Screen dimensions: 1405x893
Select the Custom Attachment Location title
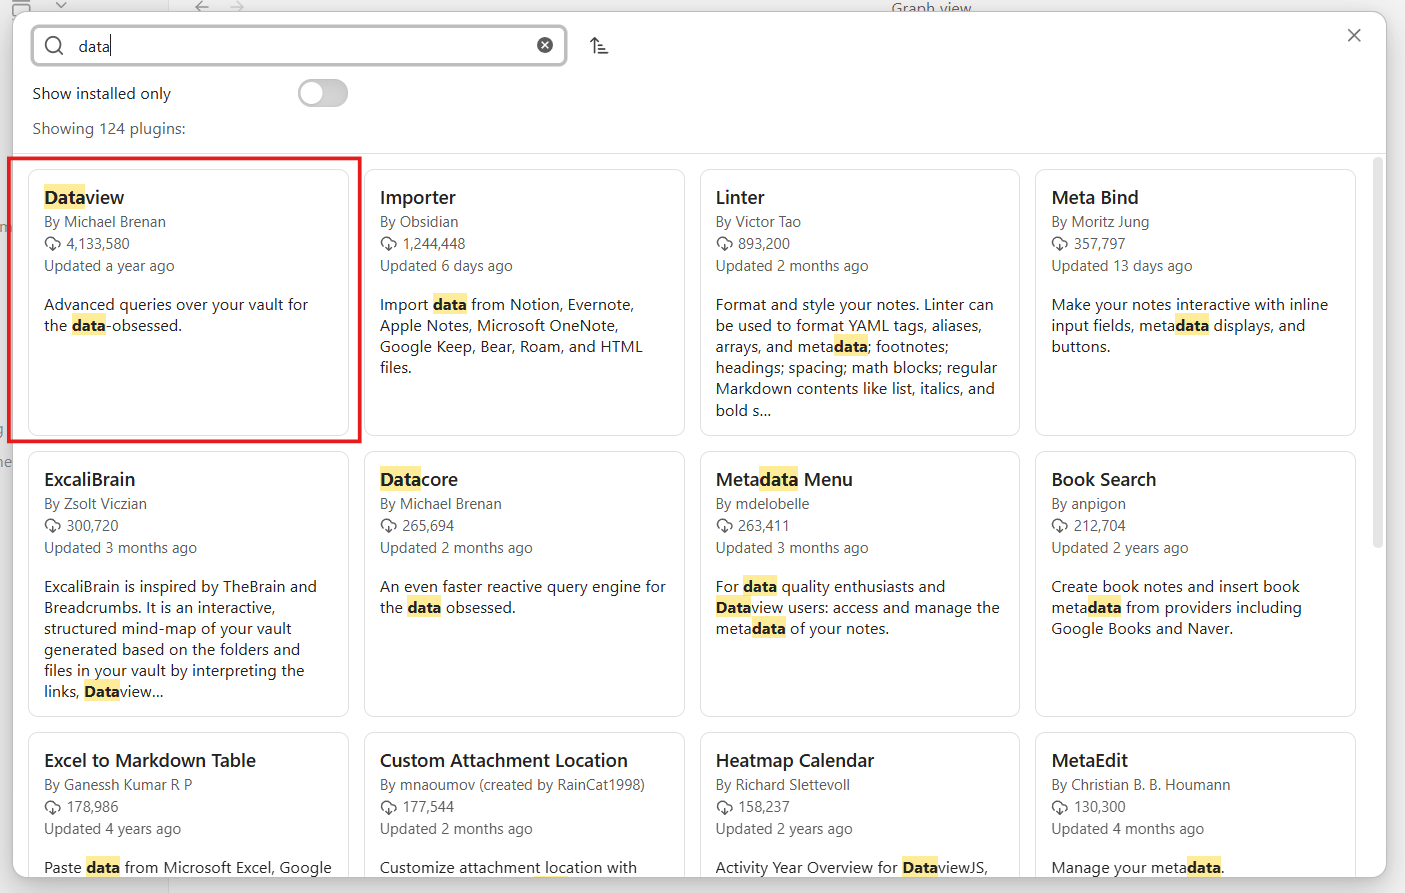coord(504,761)
